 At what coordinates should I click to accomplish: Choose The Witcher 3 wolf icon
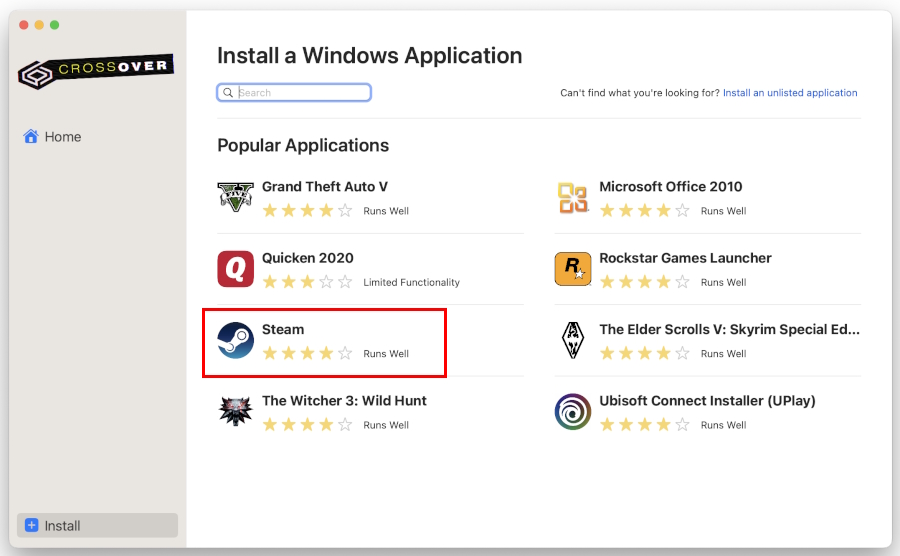[x=235, y=411]
